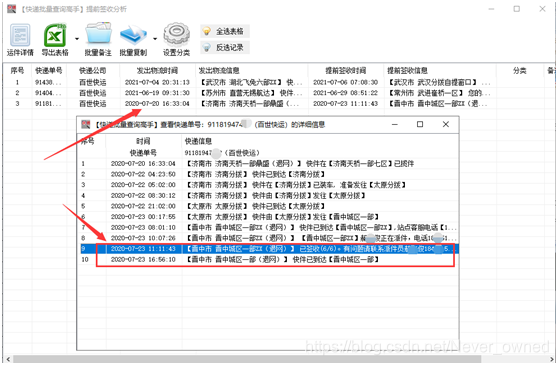This screenshot has height=365, width=558.
Task: Click the right arrow of horizontal scrollbar
Action: click(x=552, y=359)
